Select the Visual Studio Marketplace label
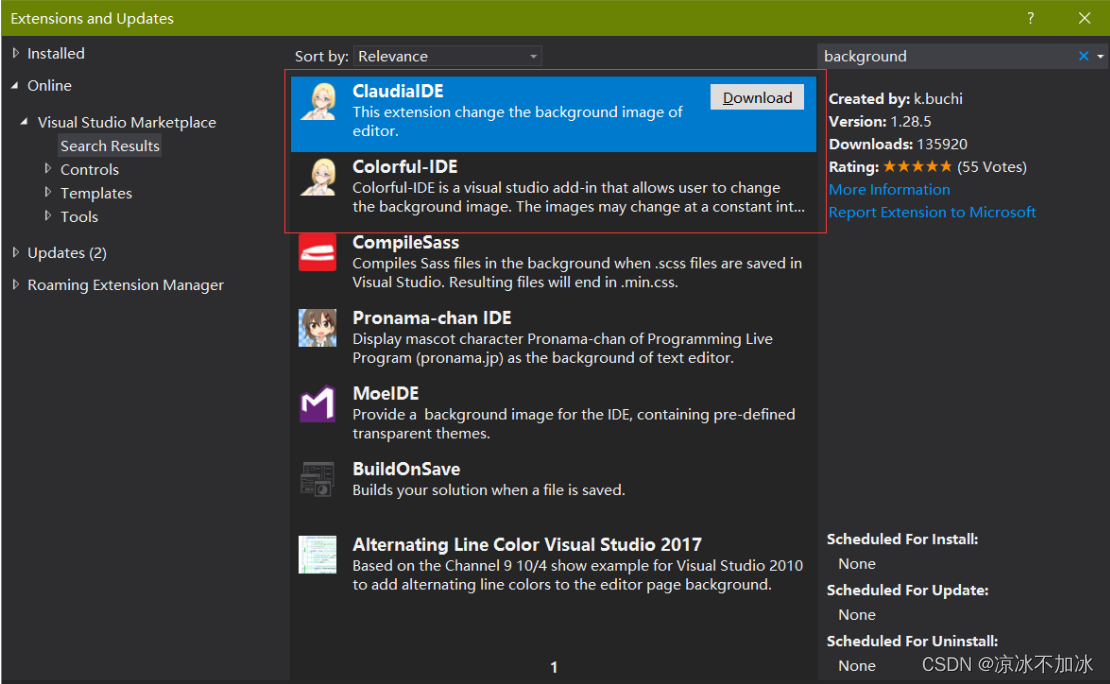The image size is (1110, 684). point(127,122)
